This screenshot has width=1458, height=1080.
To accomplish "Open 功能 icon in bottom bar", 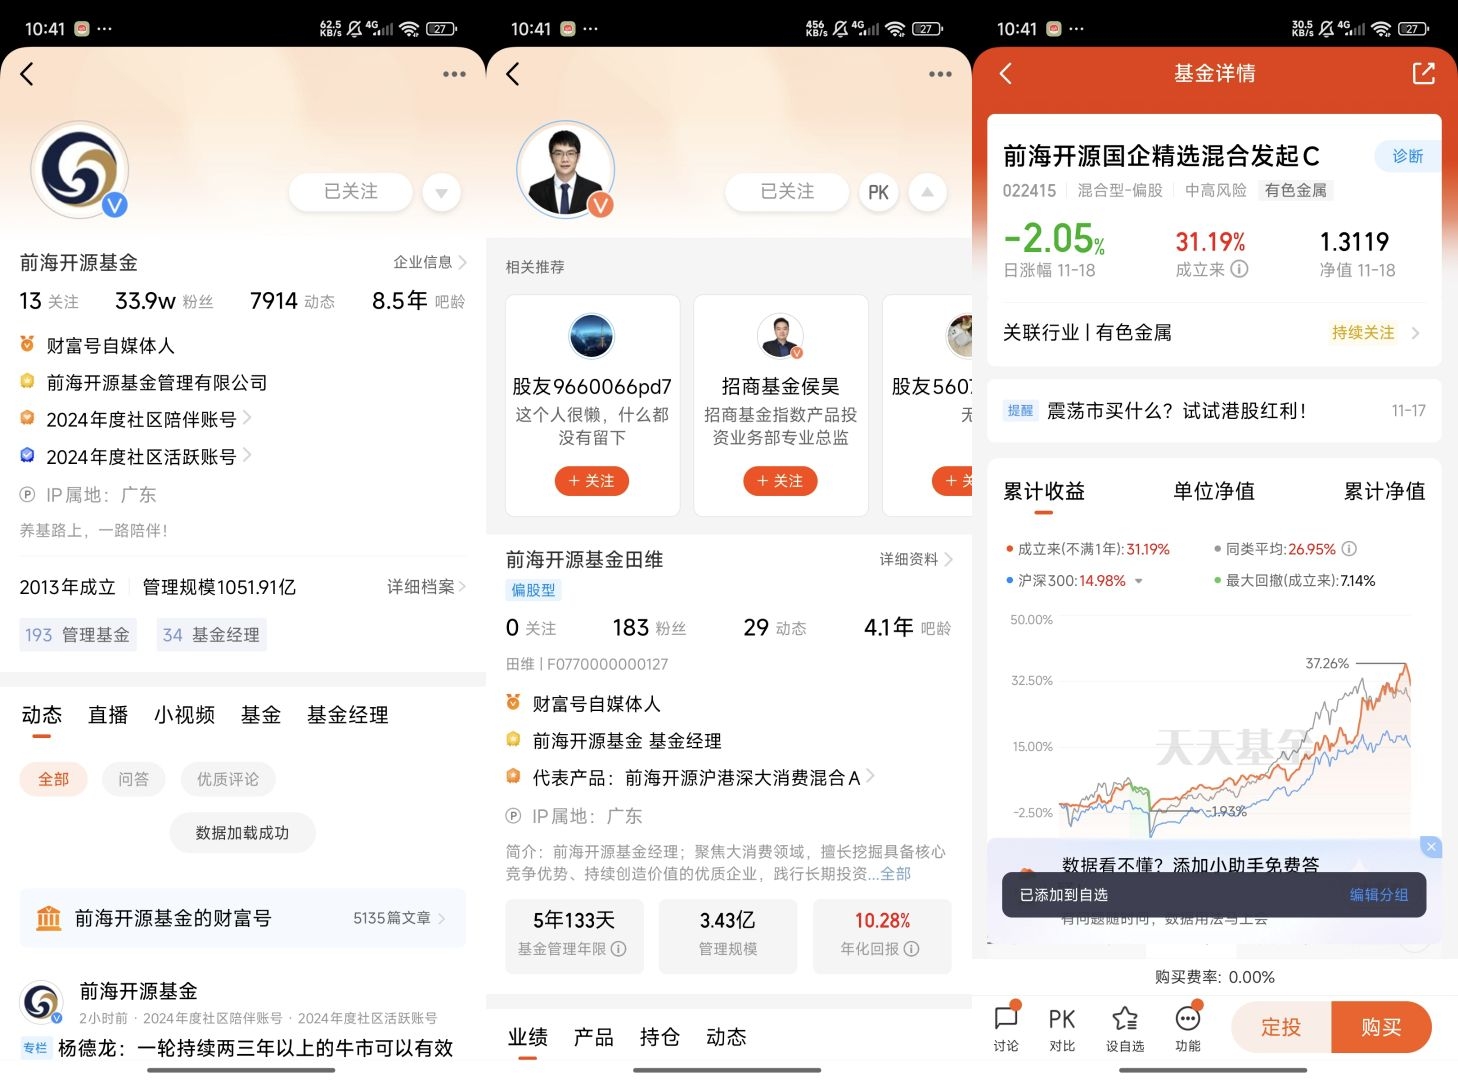I will (x=1188, y=1027).
